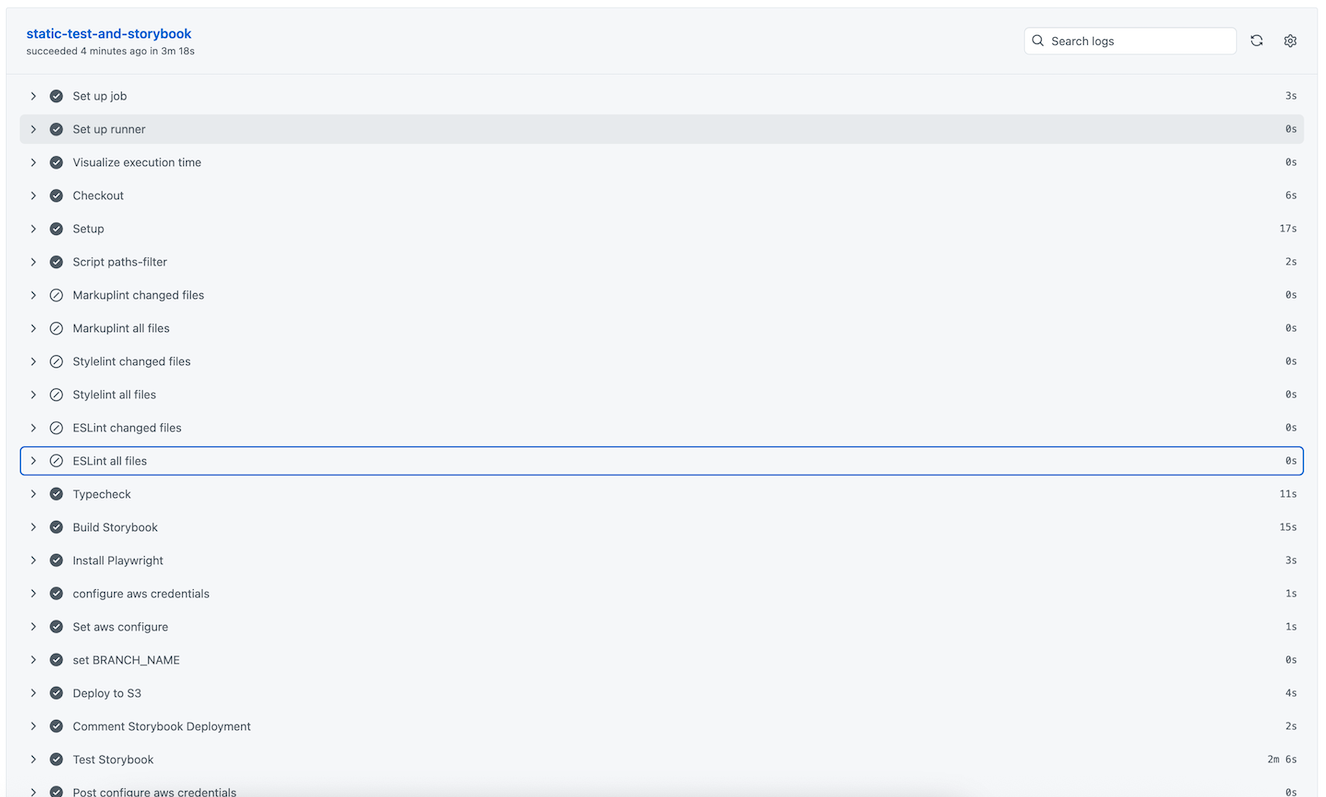Click the Search logs input field
The image size is (1326, 797).
click(1140, 41)
